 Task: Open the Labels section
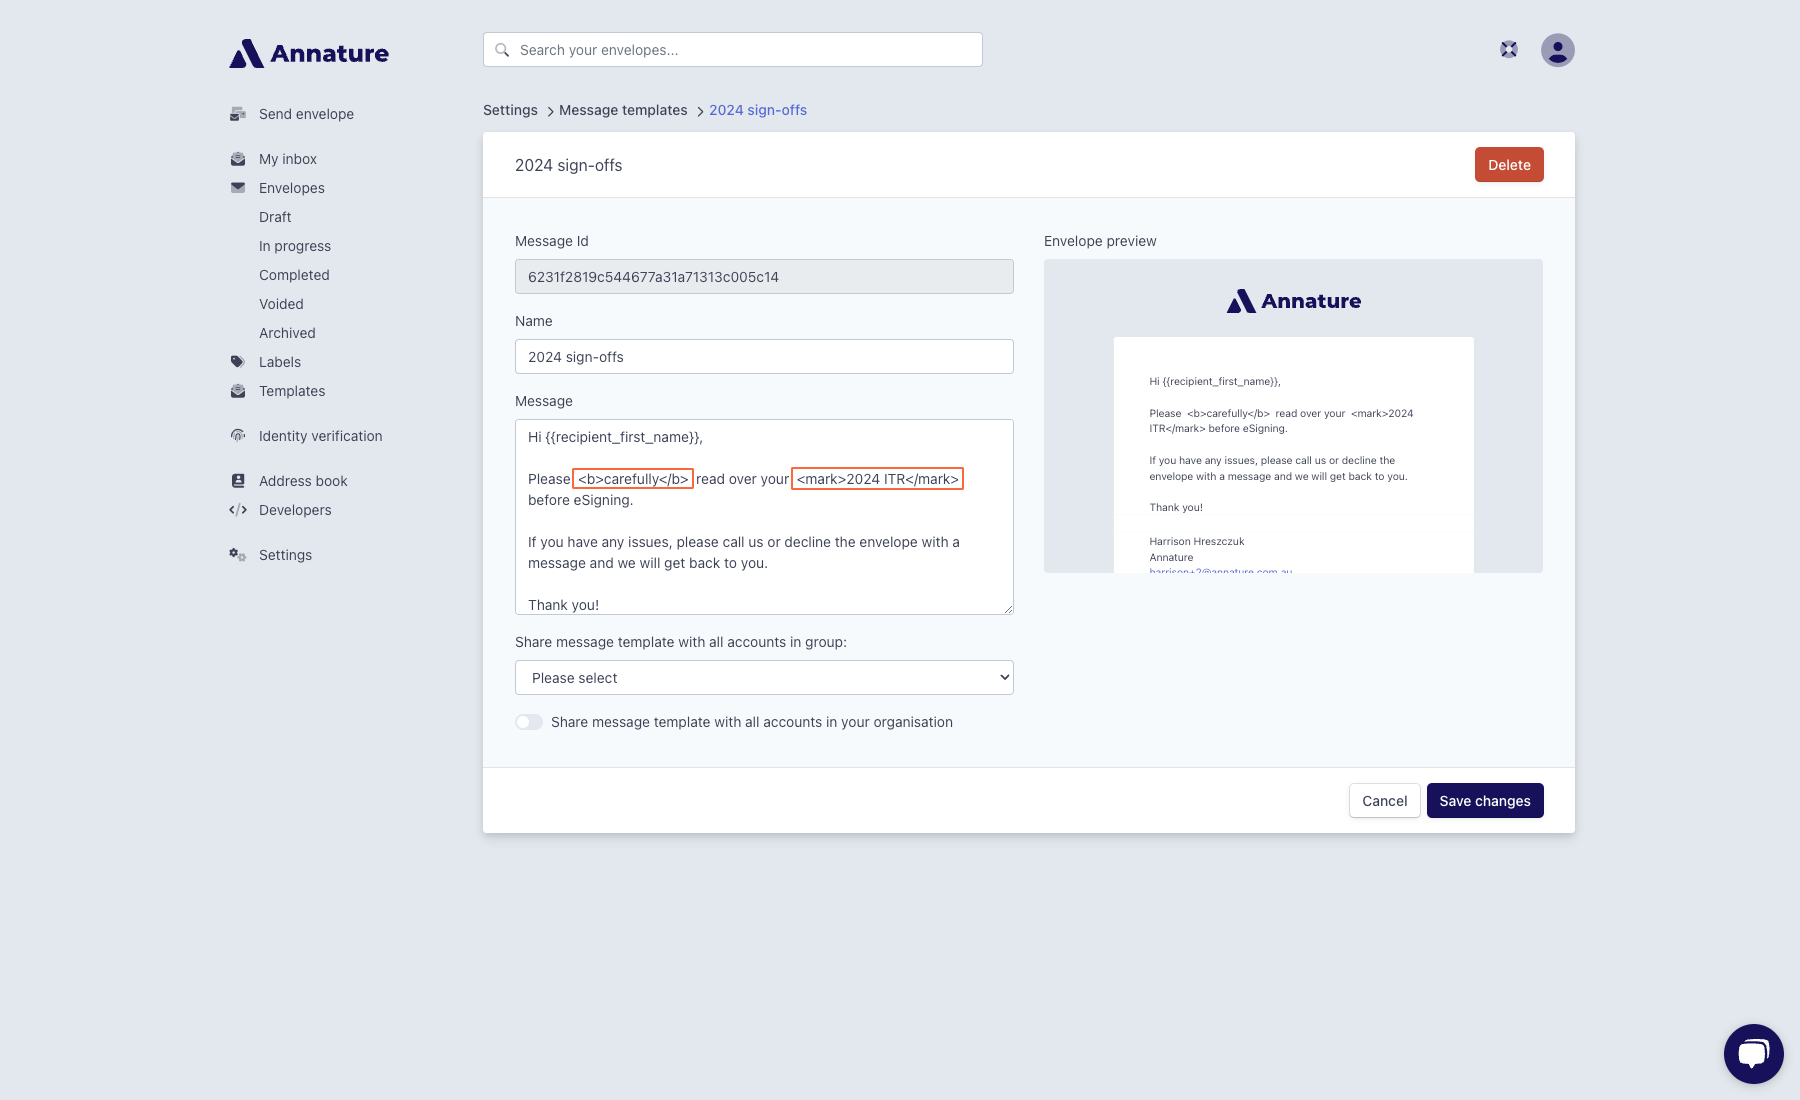pyautogui.click(x=279, y=361)
